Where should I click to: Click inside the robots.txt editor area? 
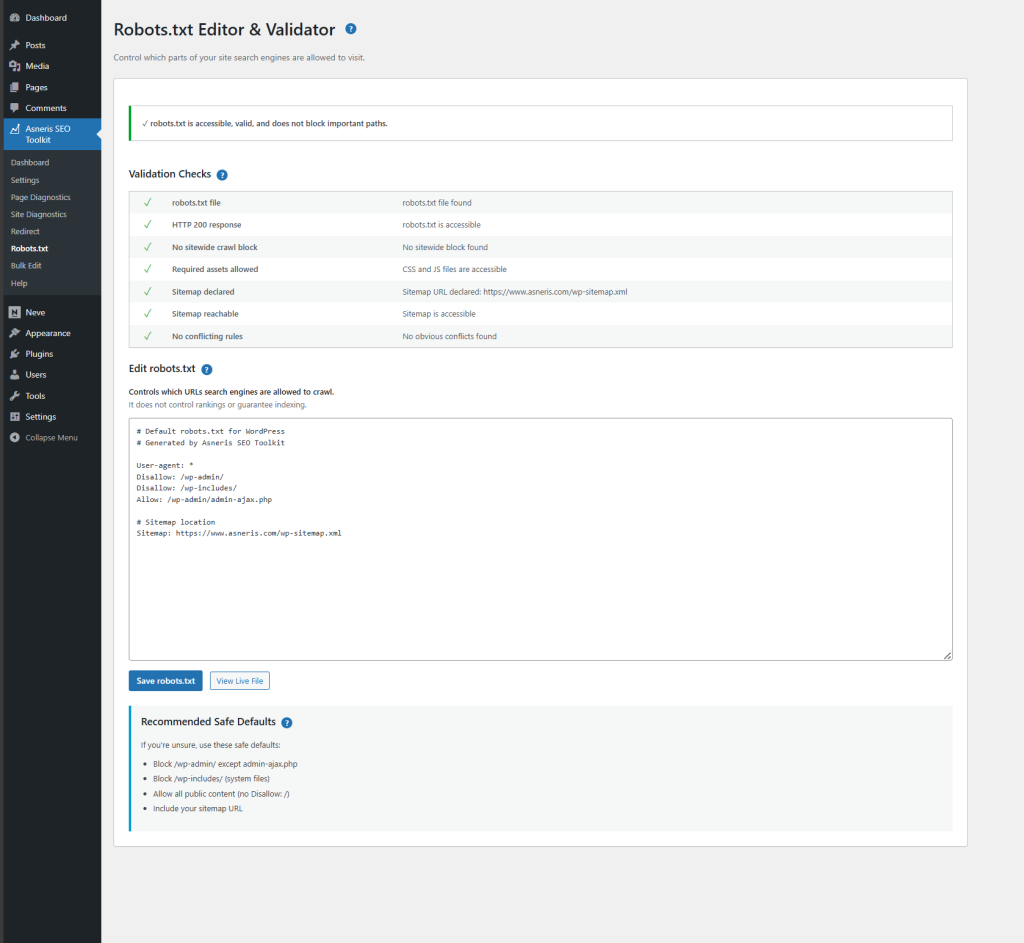[540, 540]
